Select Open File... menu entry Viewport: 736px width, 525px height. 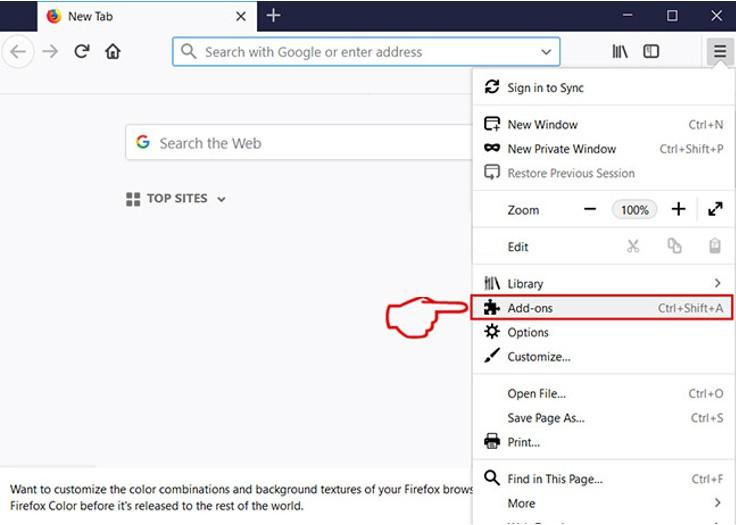(603, 394)
